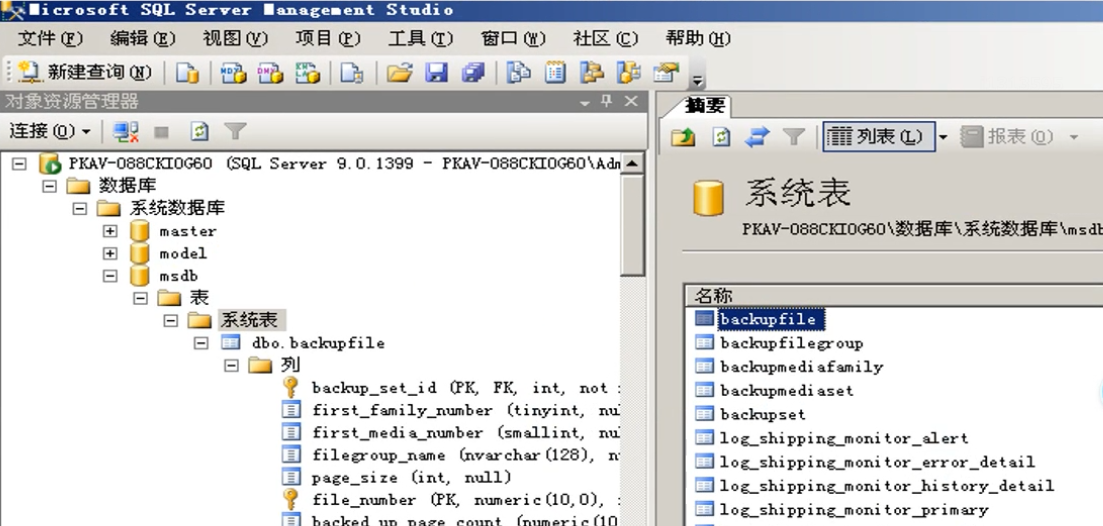Click the Filter funnel icon in Object Explorer

pos(235,132)
